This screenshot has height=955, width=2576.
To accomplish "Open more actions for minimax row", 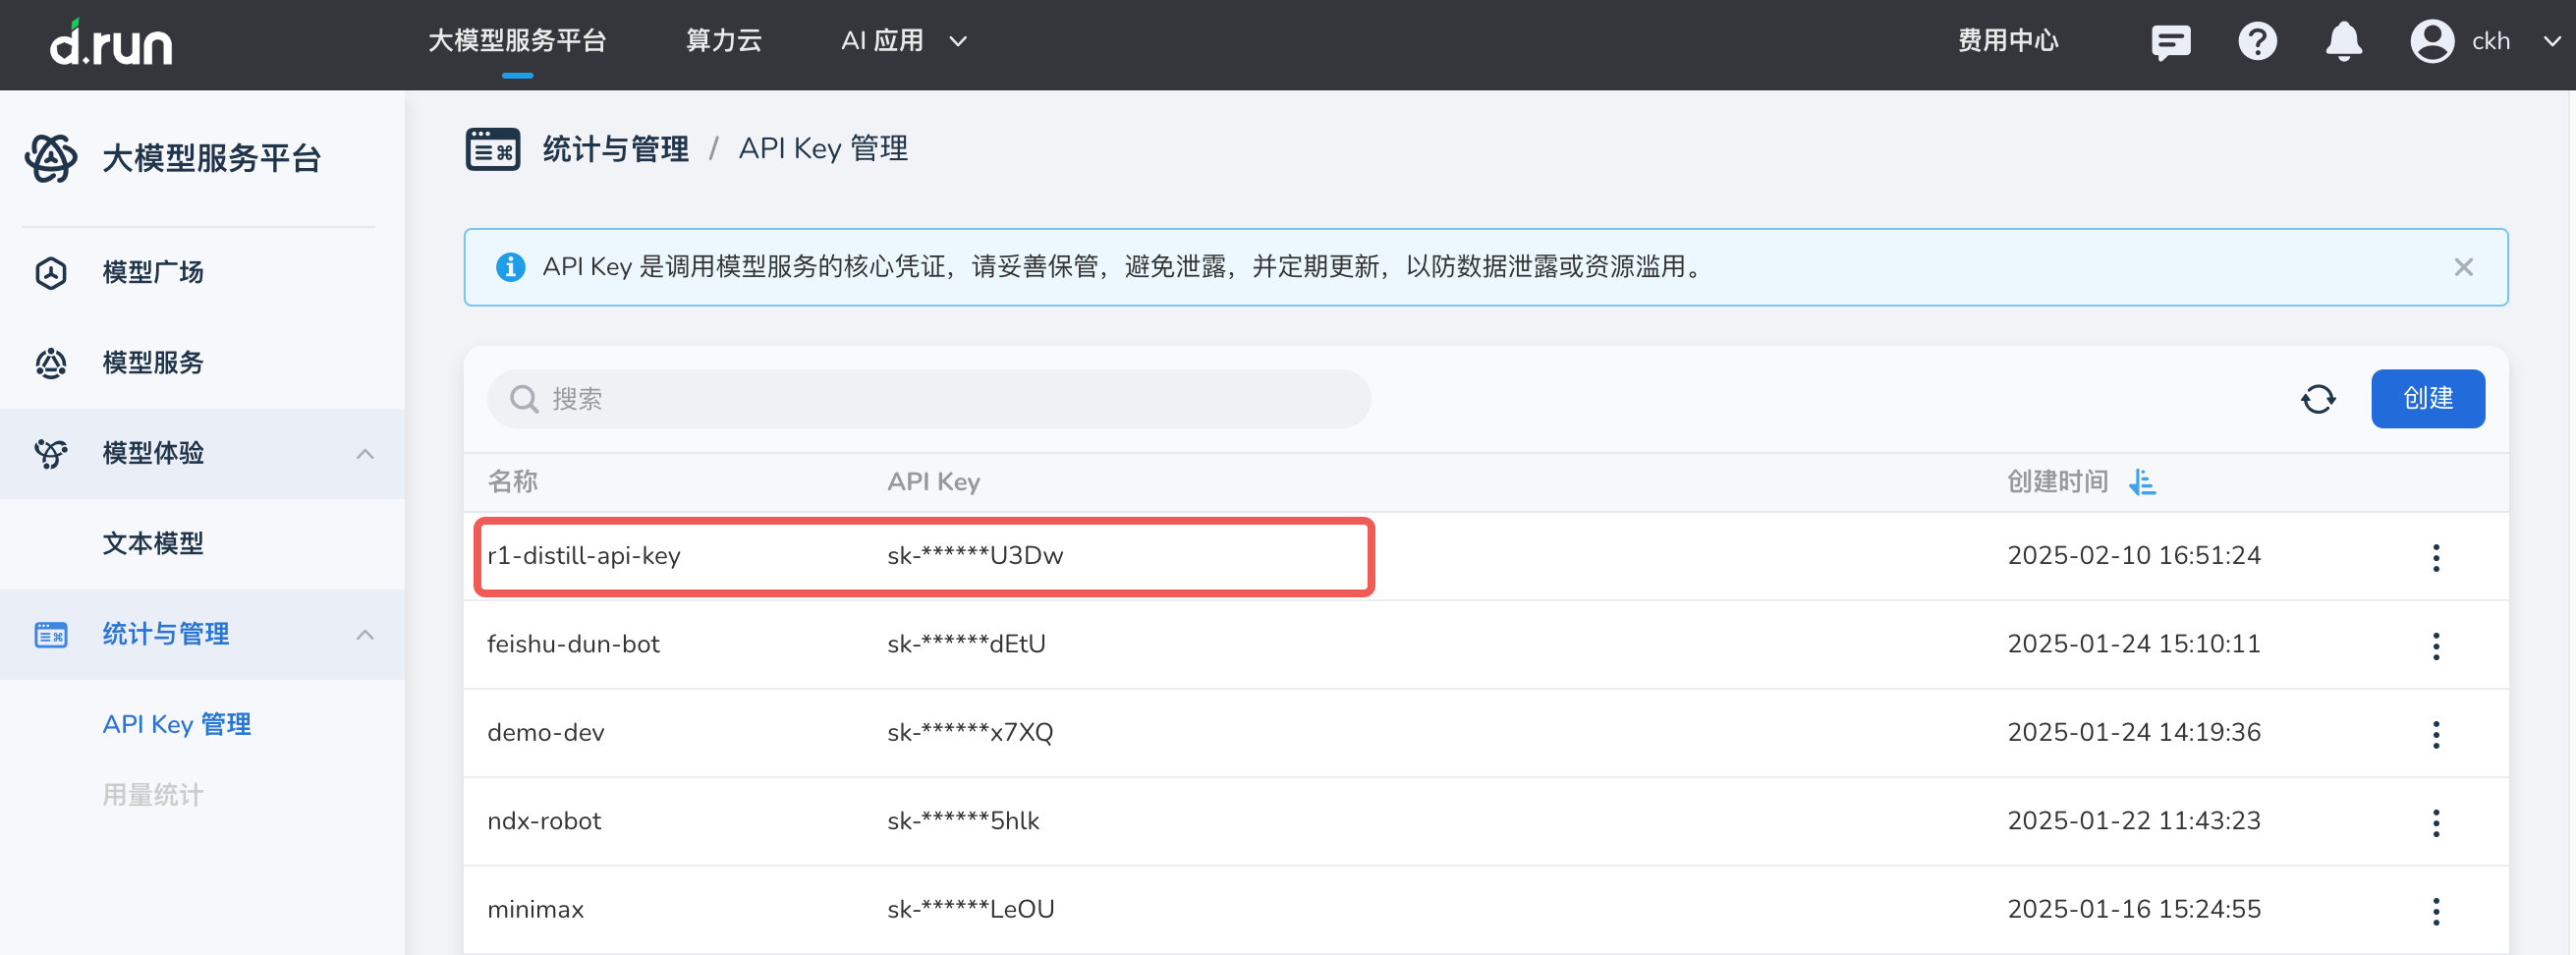I will [2436, 911].
